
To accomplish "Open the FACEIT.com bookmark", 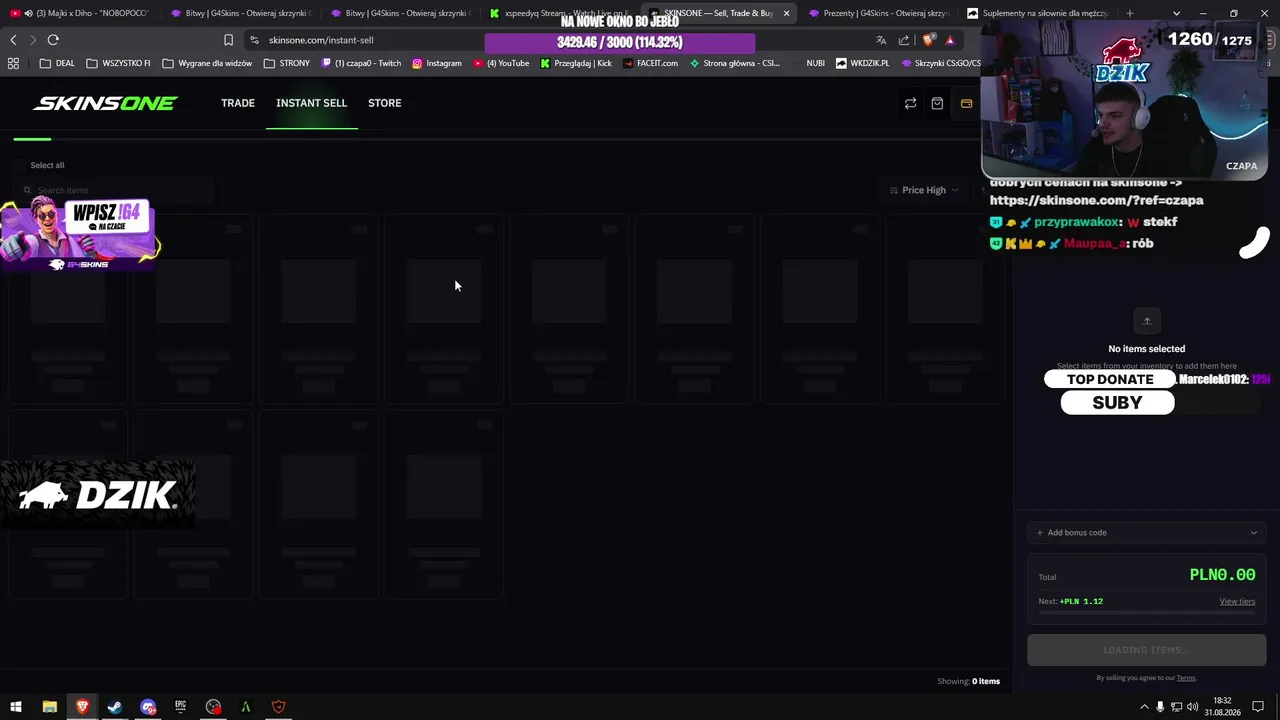I will pos(650,63).
